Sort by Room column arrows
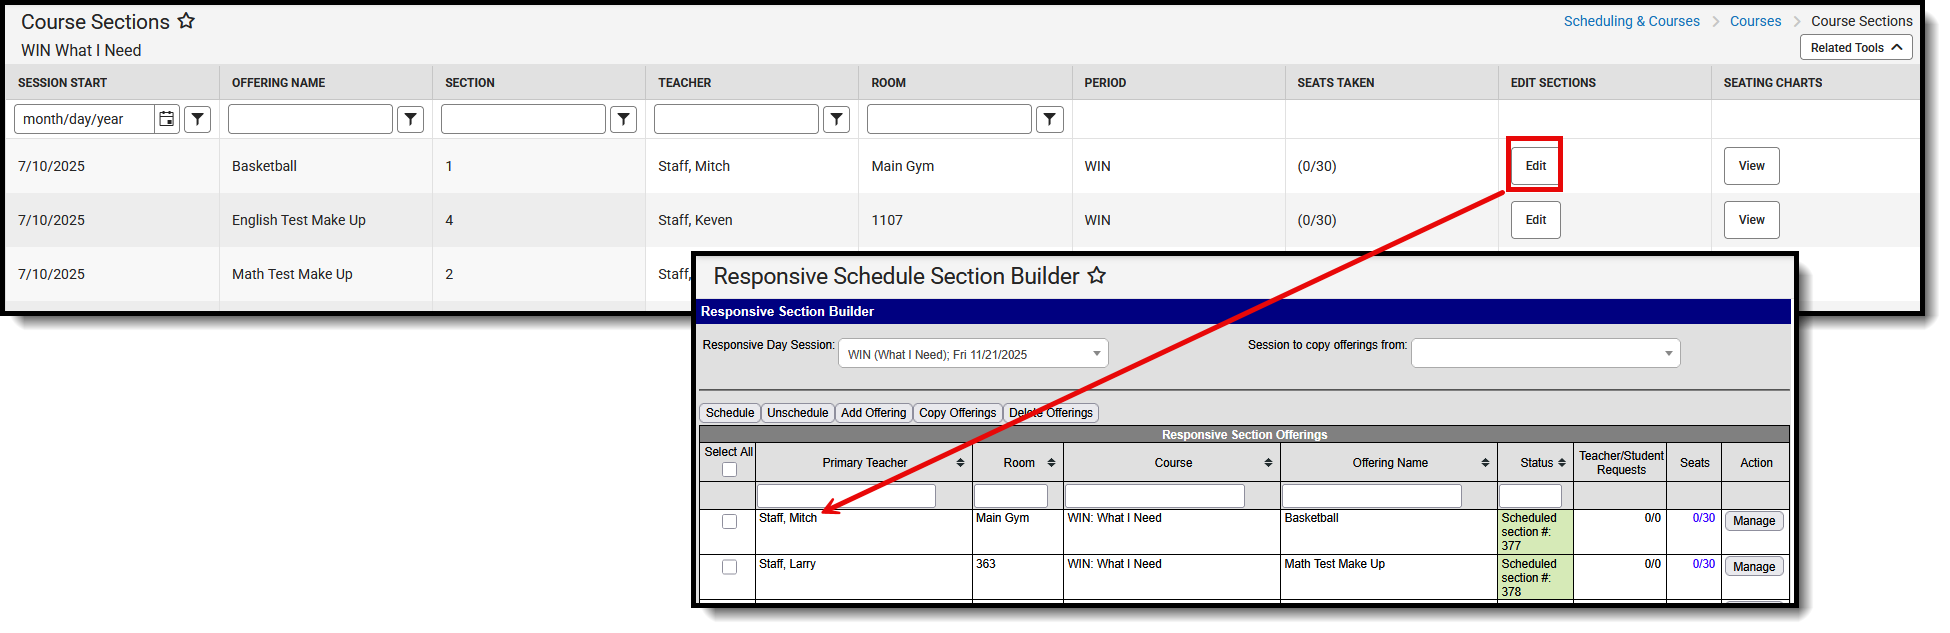The image size is (1950, 633). pos(1051,463)
